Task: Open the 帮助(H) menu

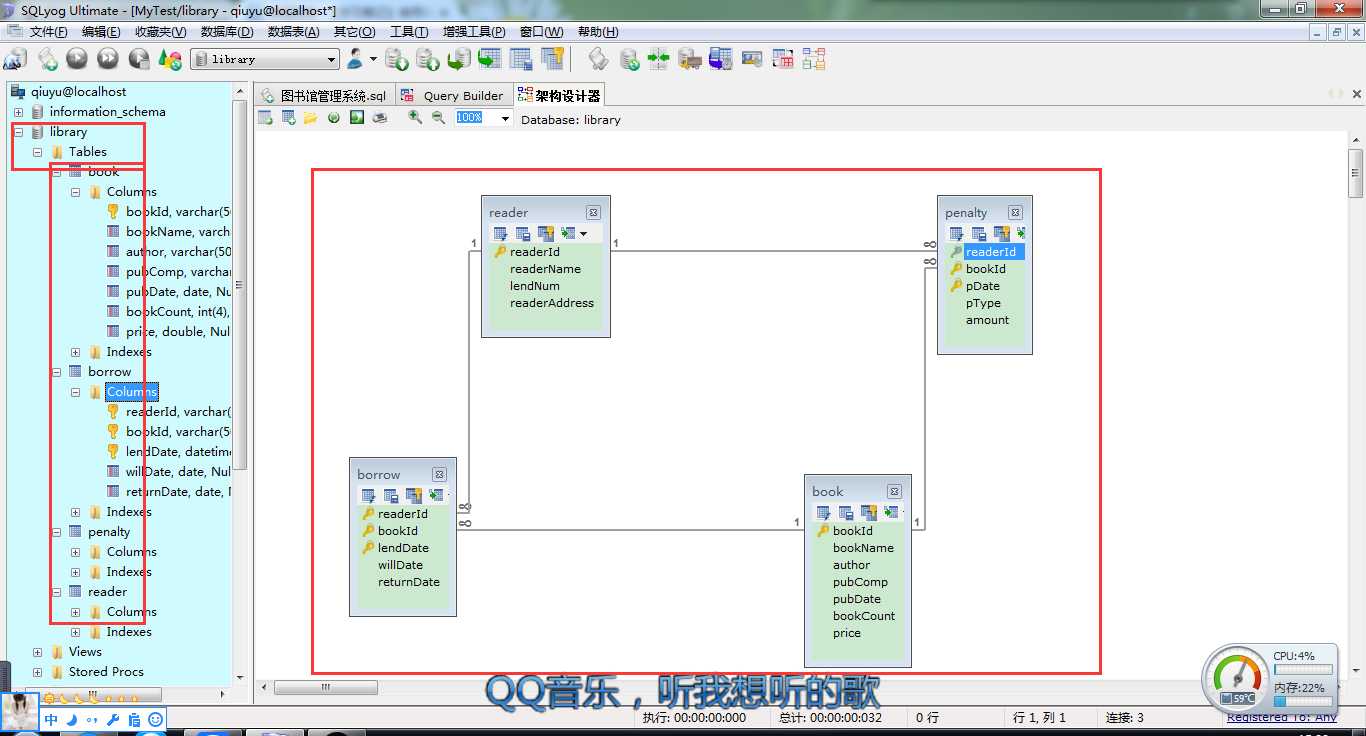Action: point(598,32)
